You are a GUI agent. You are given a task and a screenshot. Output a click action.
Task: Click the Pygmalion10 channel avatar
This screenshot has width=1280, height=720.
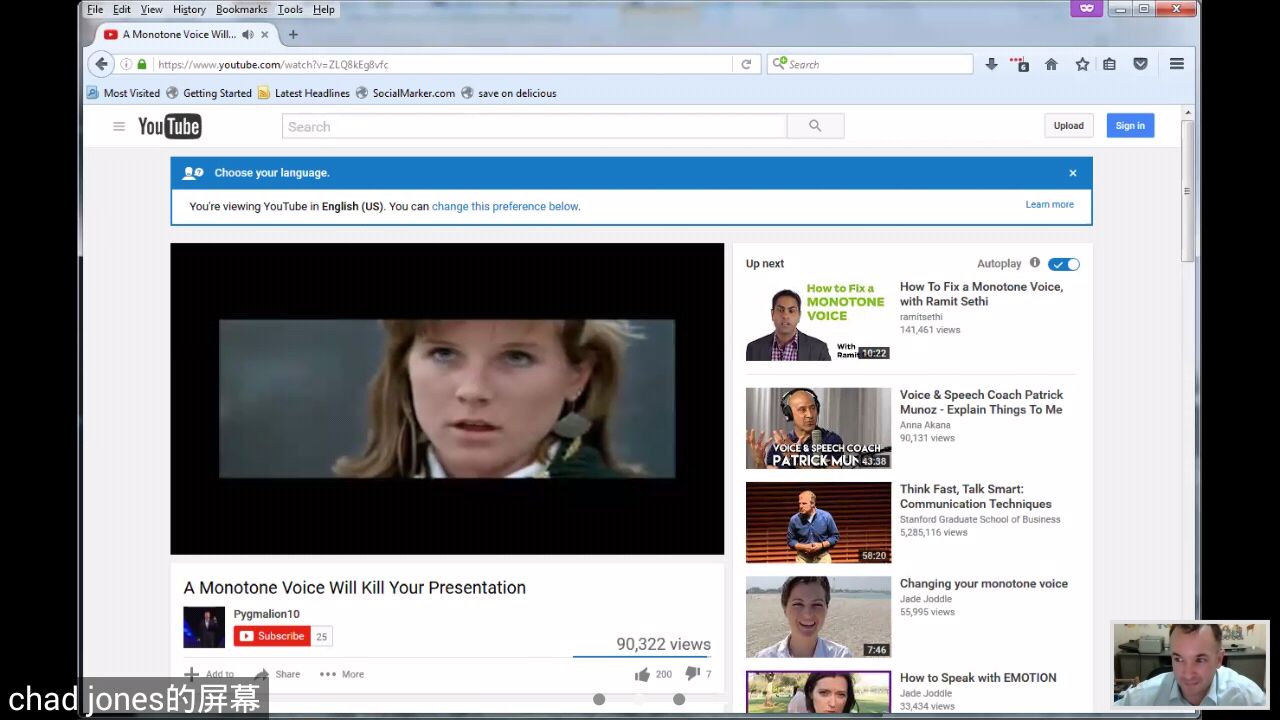point(204,627)
